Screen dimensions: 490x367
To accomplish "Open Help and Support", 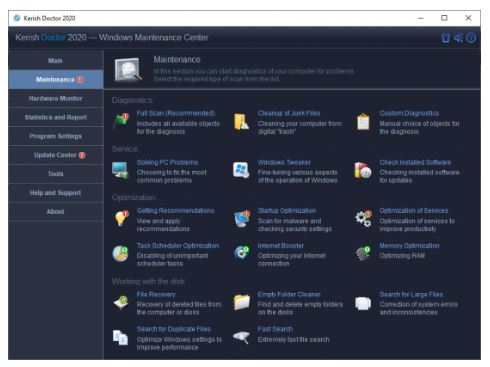I will click(56, 193).
